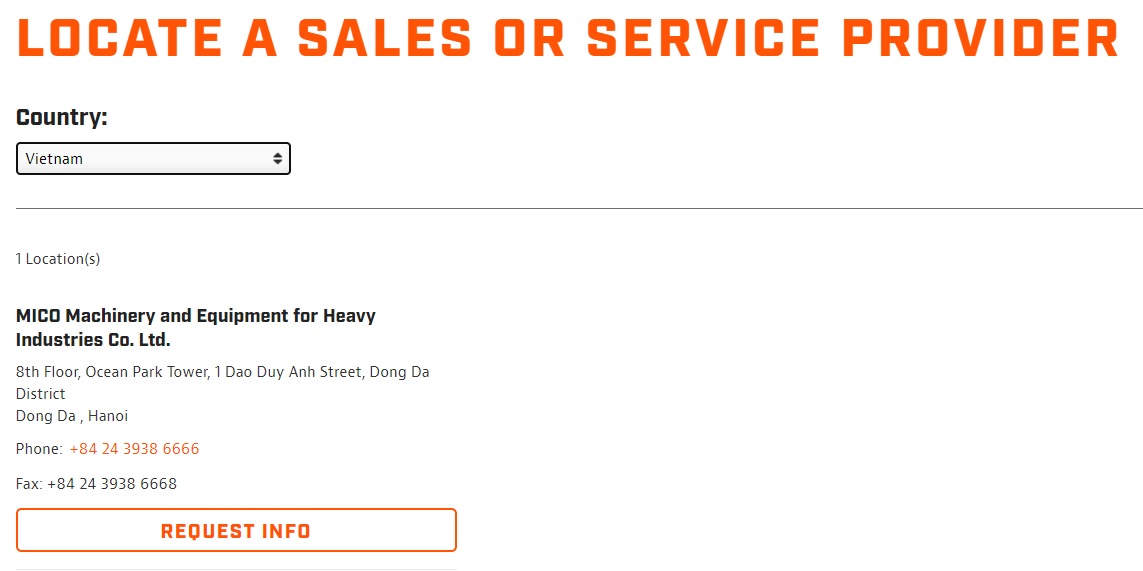1143x571 pixels.
Task: Click the horizontal divider below Country selector
Action: [579, 209]
